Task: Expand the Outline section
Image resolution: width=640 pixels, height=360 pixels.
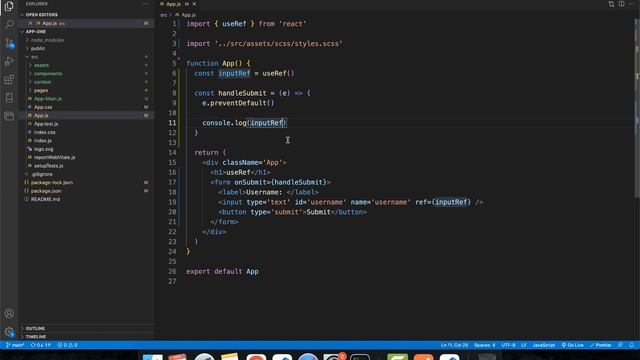Action: tap(36, 328)
